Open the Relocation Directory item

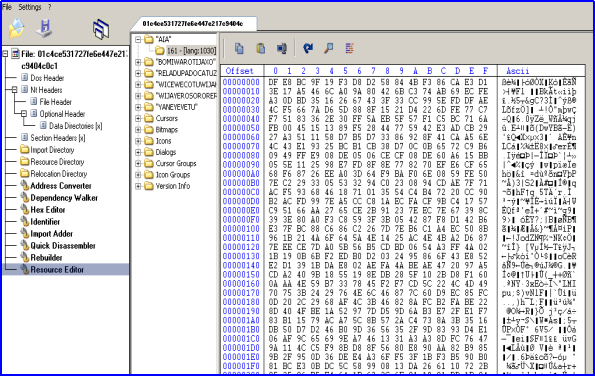pyautogui.click(x=58, y=174)
